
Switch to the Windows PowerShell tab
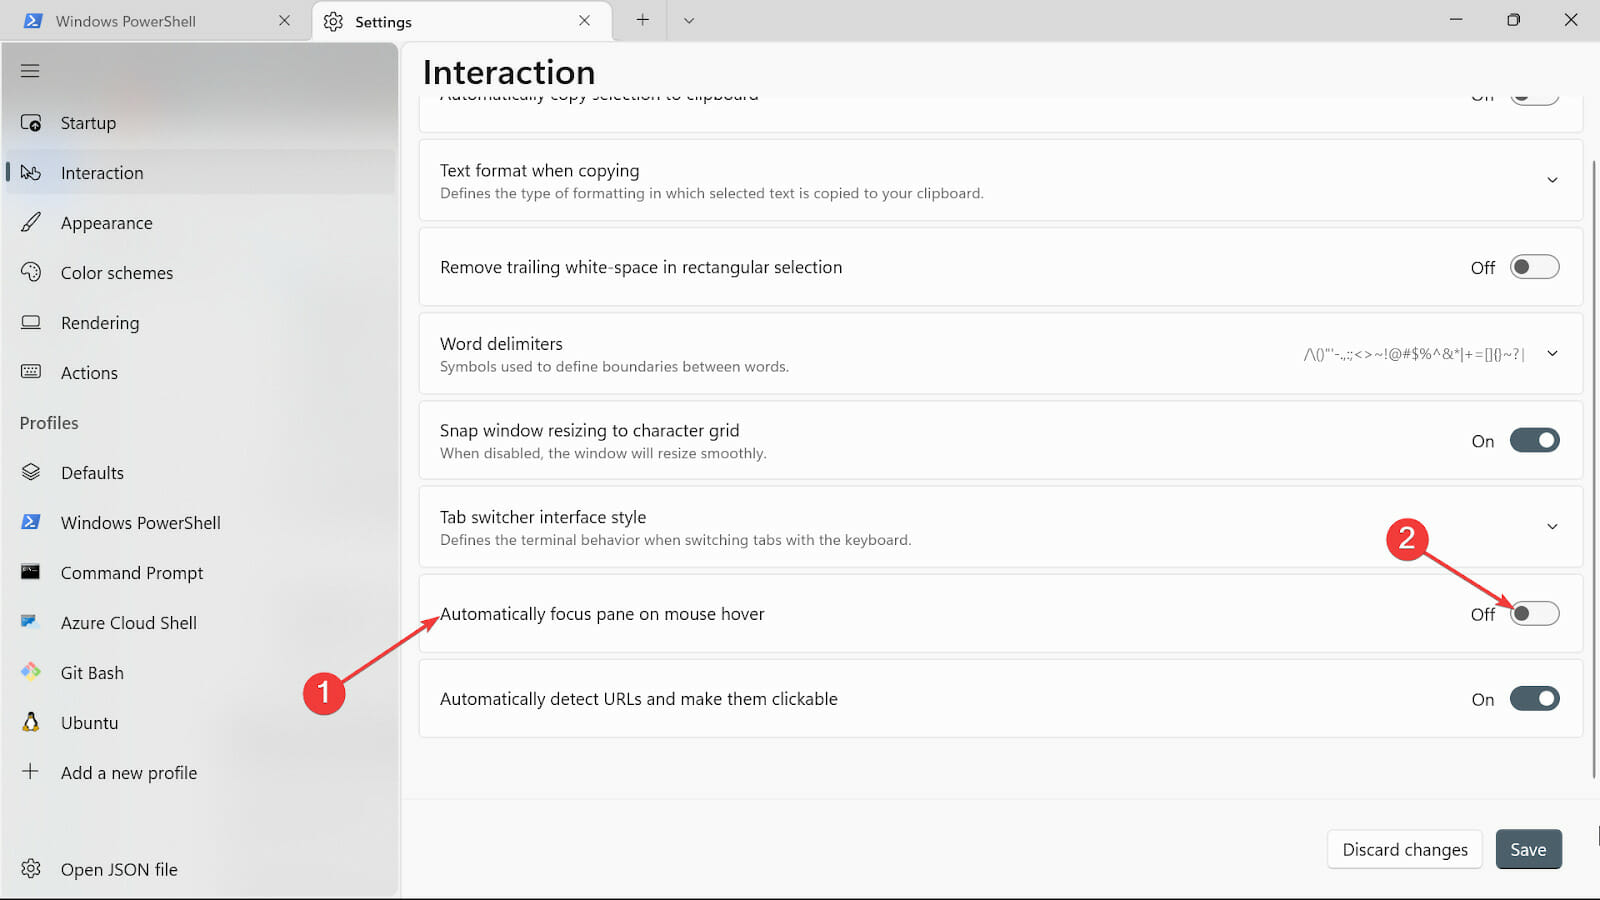tap(154, 21)
